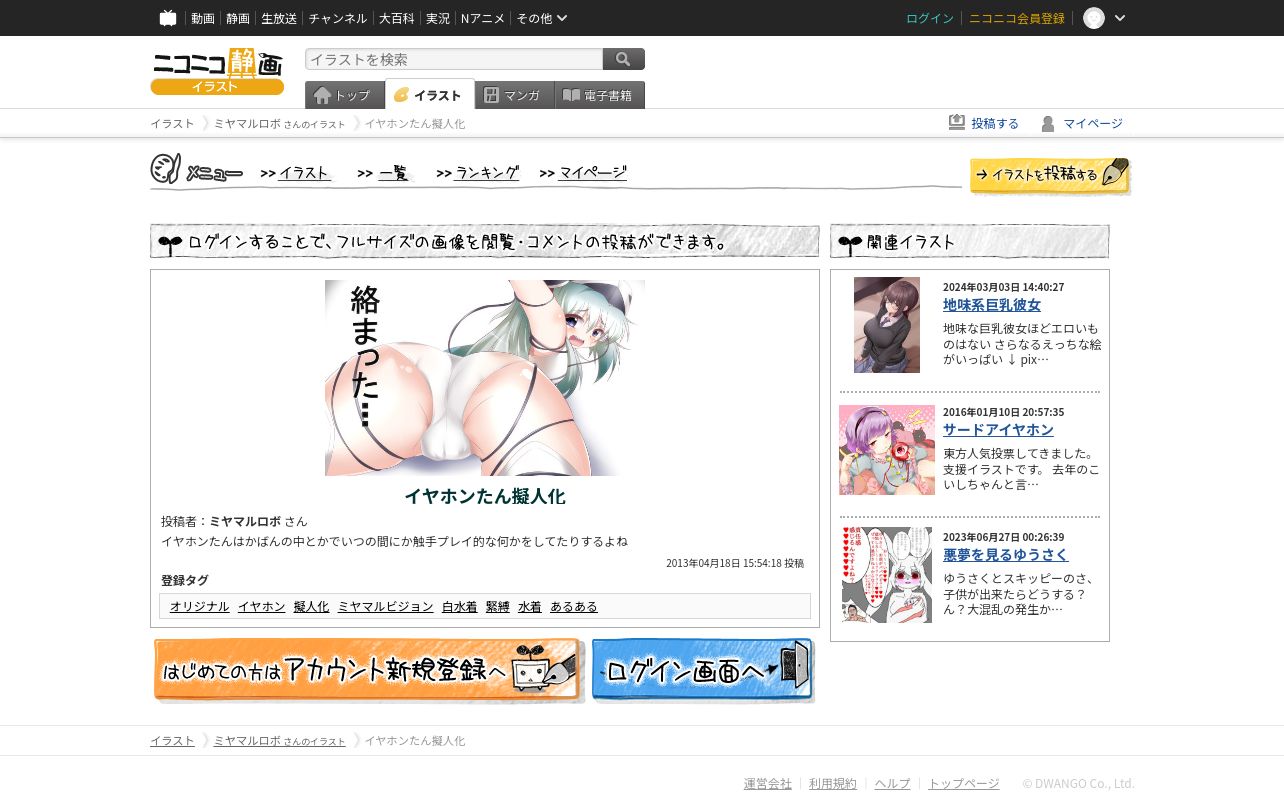Click the オリジナル tag
Image resolution: width=1284 pixels, height=810 pixels.
pos(200,606)
